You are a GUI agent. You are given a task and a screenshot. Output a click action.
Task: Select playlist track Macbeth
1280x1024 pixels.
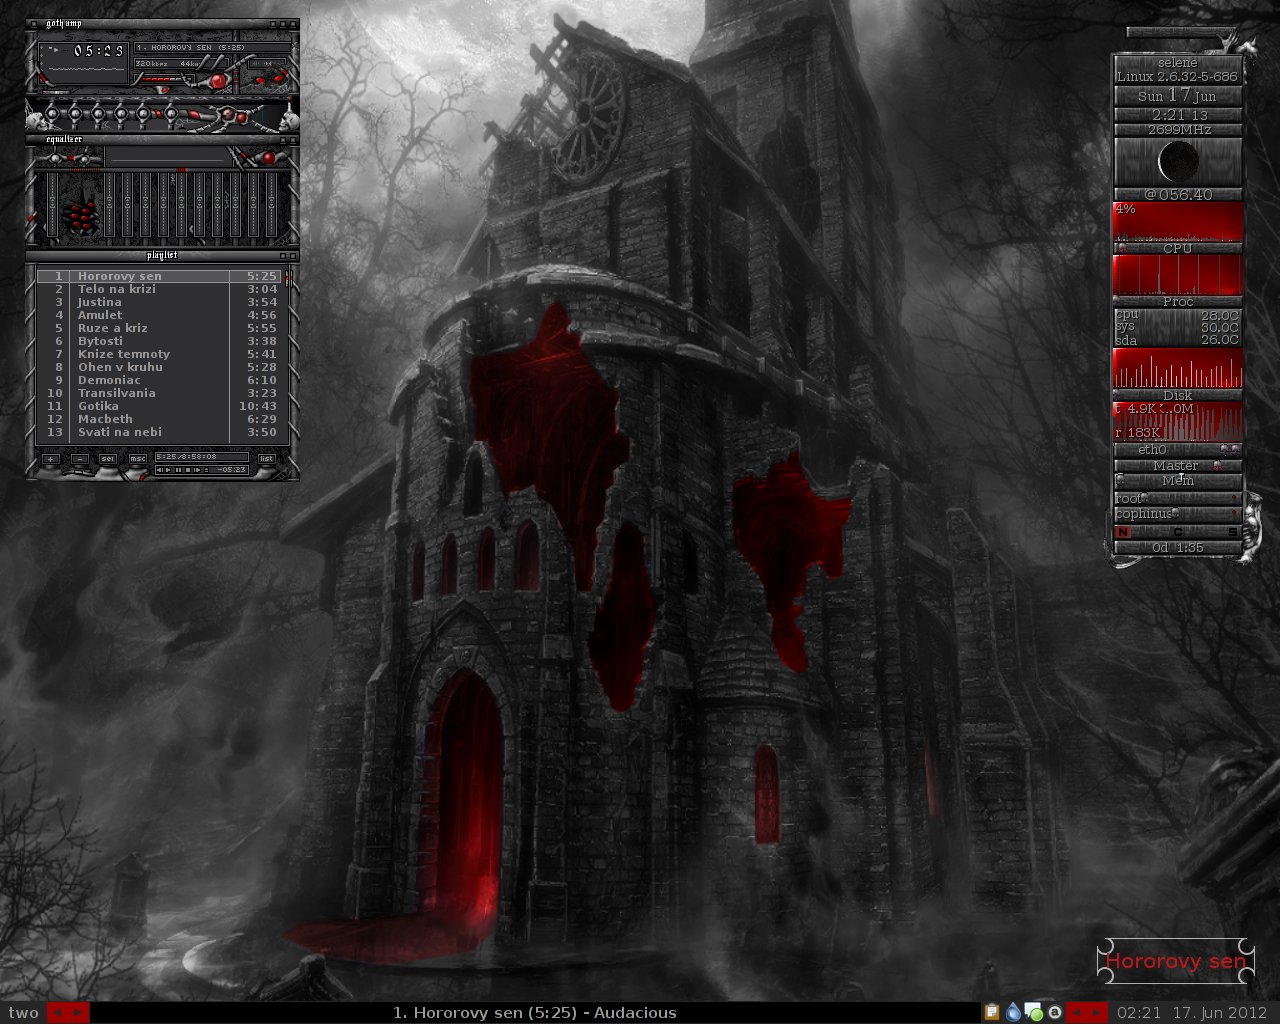tap(160, 419)
